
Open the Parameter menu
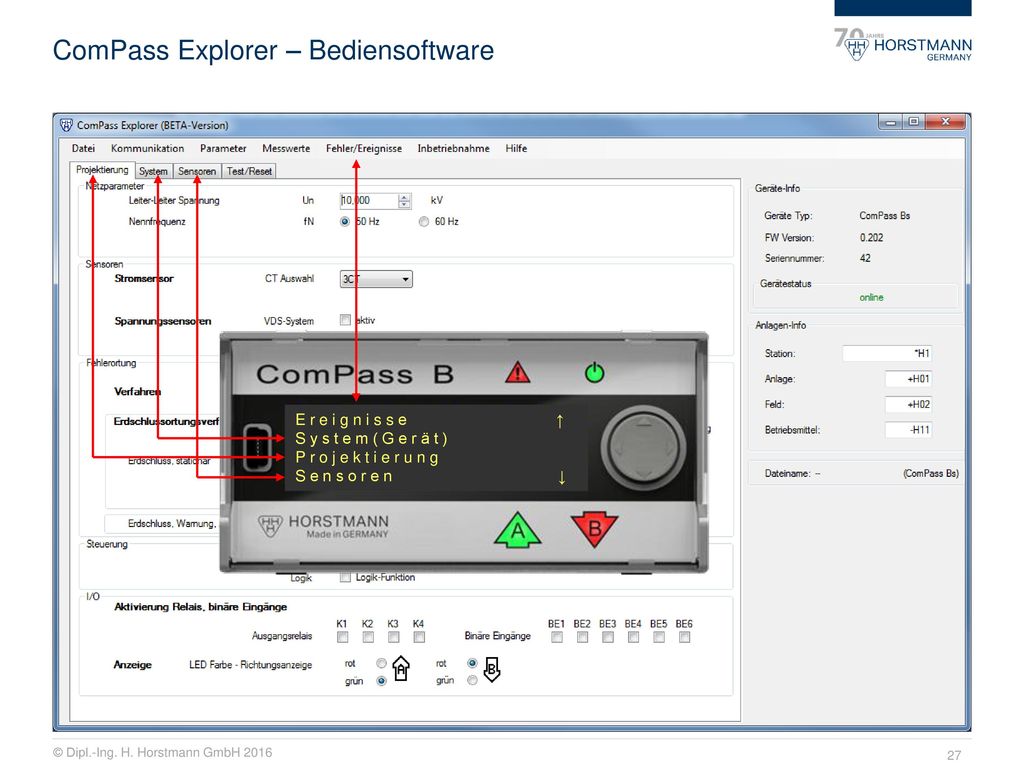coord(223,148)
